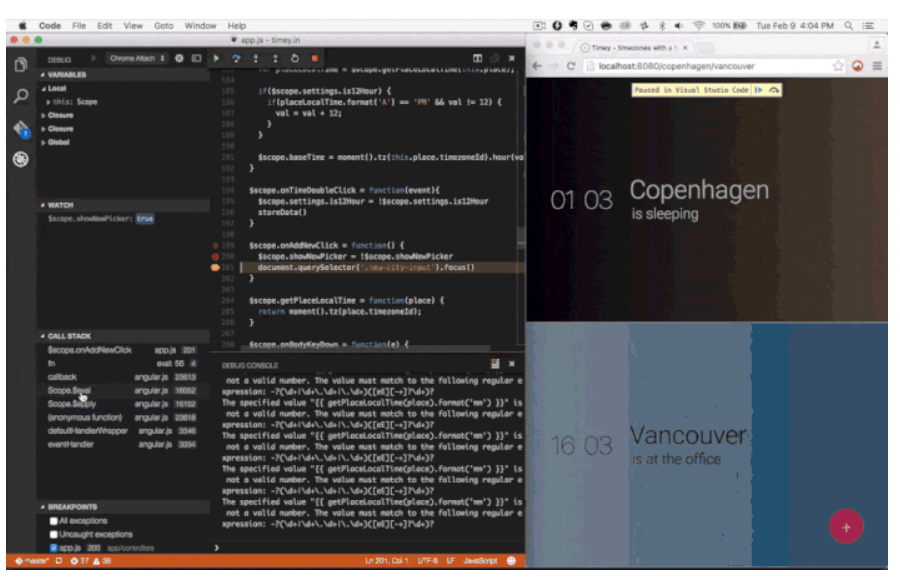The image size is (900, 582).
Task: Disable the app.js line 200 breakpoint
Action: [54, 548]
